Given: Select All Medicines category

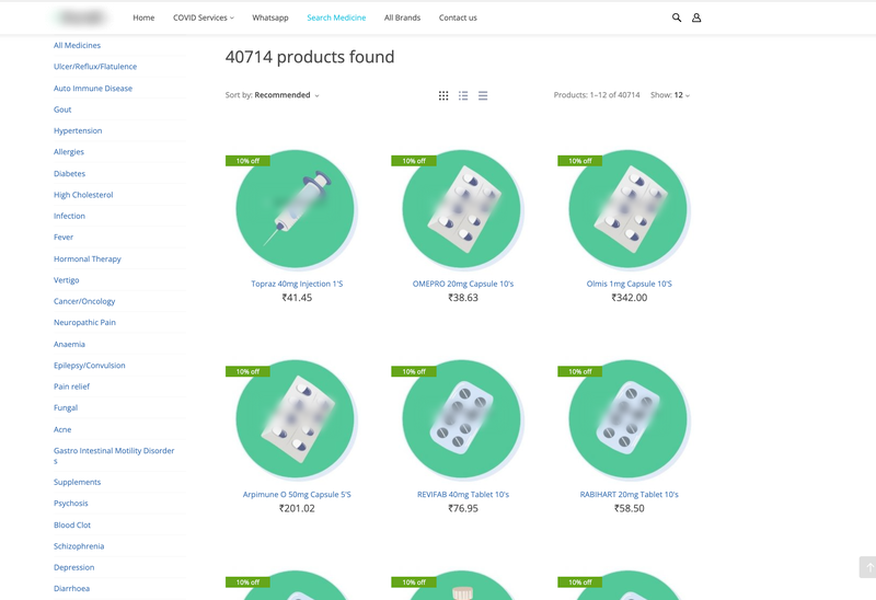Looking at the screenshot, I should click(x=77, y=45).
